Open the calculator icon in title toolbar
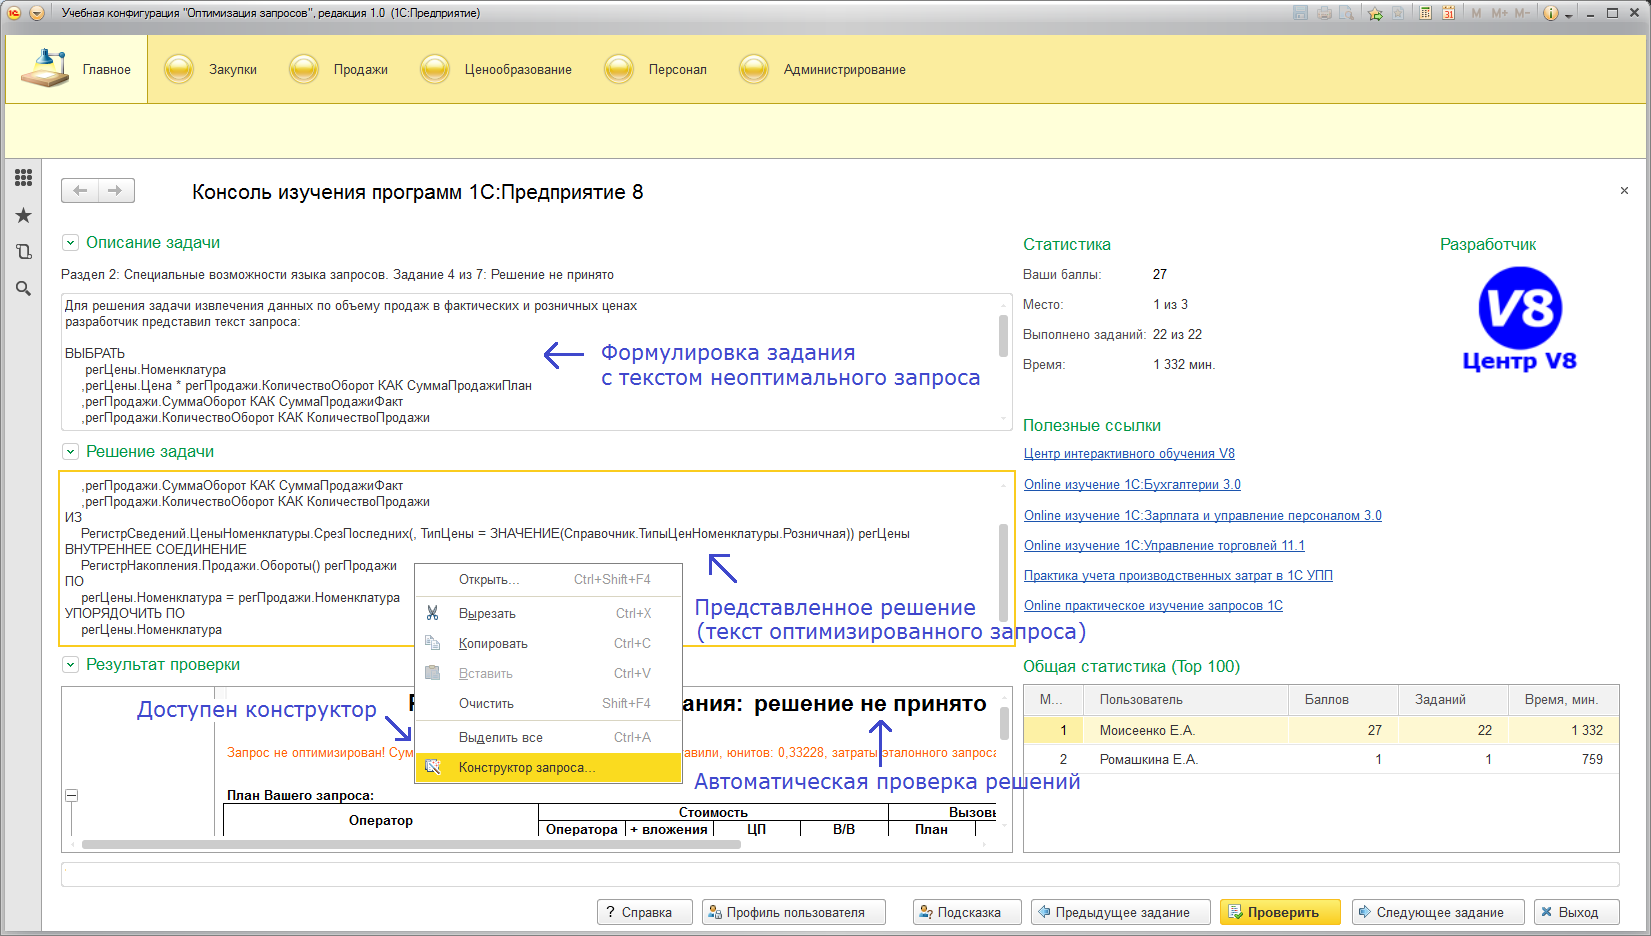1651x936 pixels. point(1425,13)
